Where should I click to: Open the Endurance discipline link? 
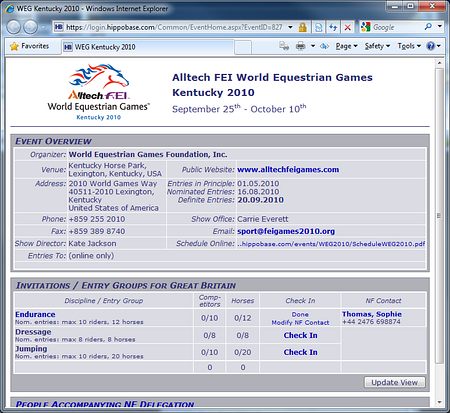click(35, 314)
